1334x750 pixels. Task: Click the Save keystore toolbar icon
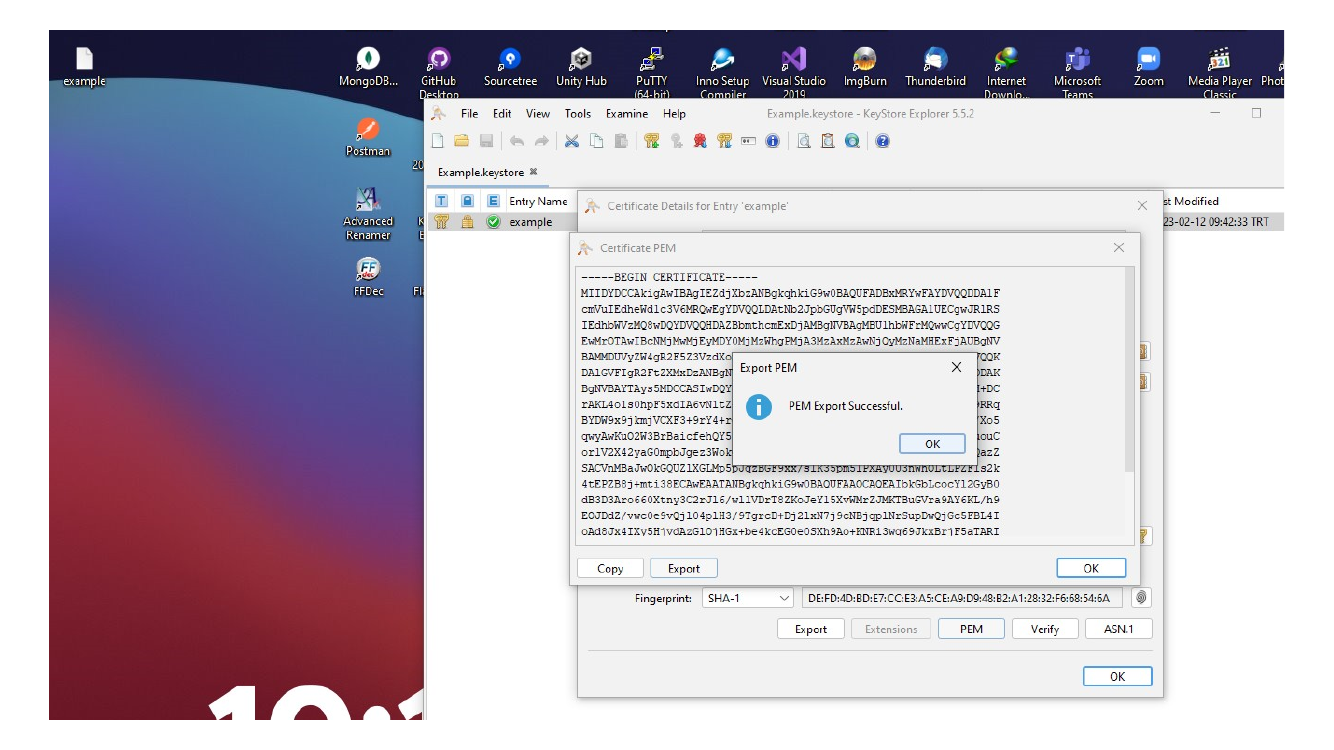tap(486, 141)
